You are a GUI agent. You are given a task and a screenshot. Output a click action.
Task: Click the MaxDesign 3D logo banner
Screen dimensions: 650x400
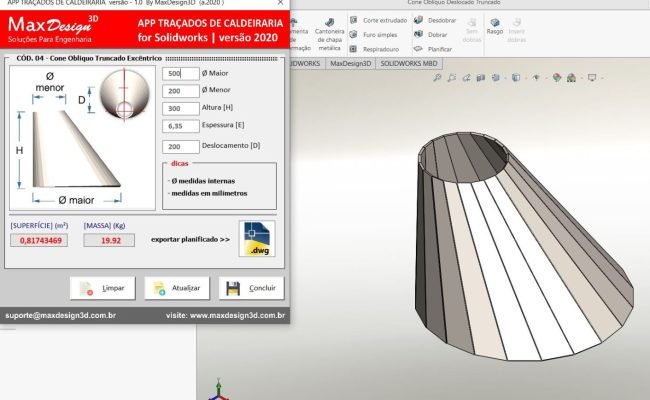click(x=144, y=29)
